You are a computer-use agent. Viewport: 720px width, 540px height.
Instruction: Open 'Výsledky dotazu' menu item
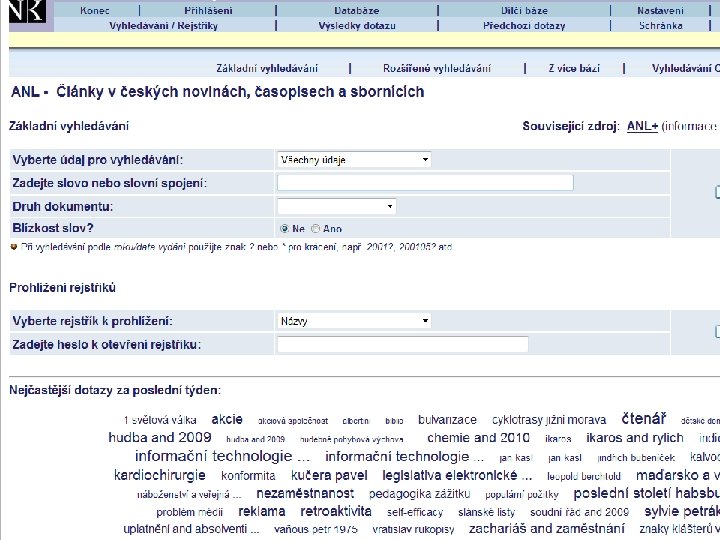point(357,26)
